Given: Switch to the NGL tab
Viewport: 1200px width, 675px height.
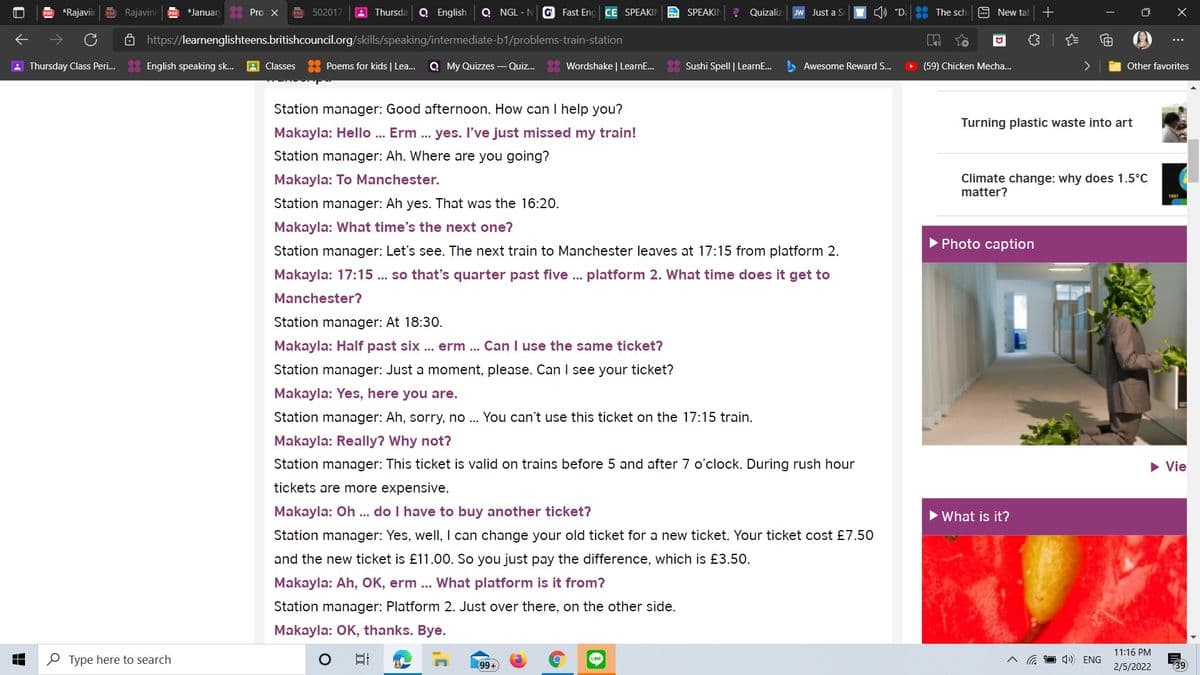Looking at the screenshot, I should tap(508, 12).
